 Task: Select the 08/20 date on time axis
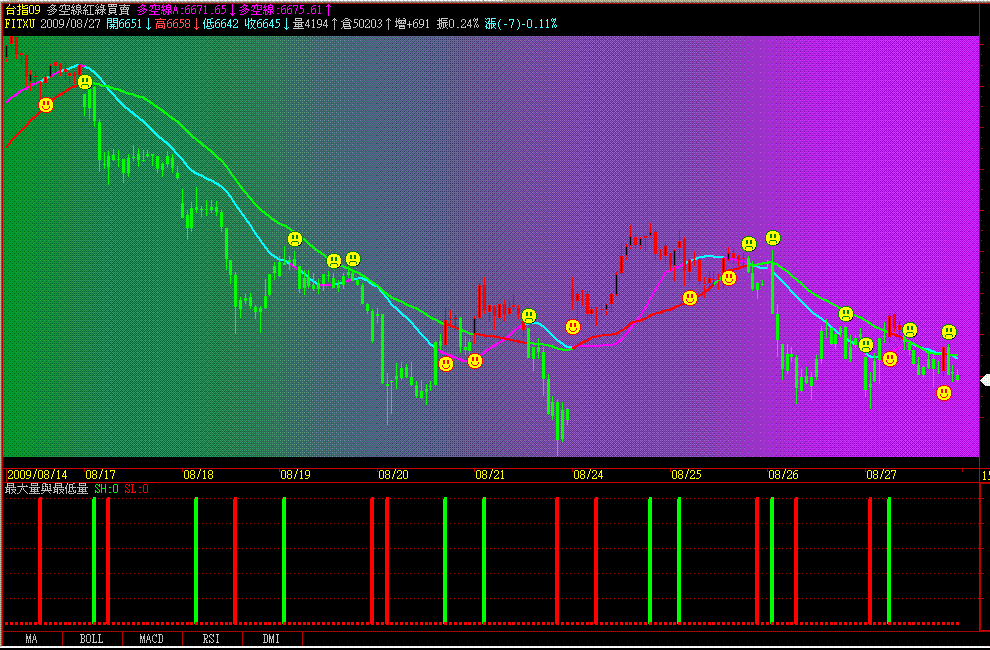pos(393,475)
